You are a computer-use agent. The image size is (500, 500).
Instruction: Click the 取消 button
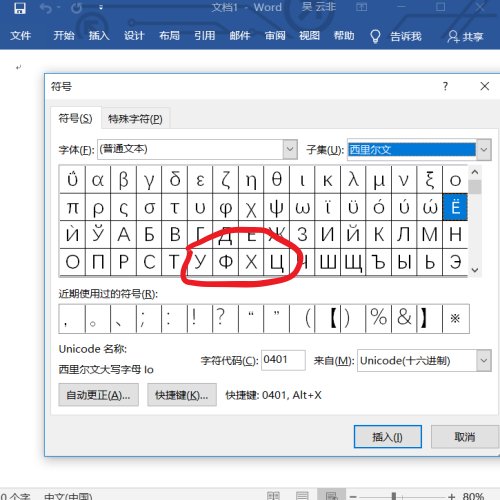tap(465, 437)
